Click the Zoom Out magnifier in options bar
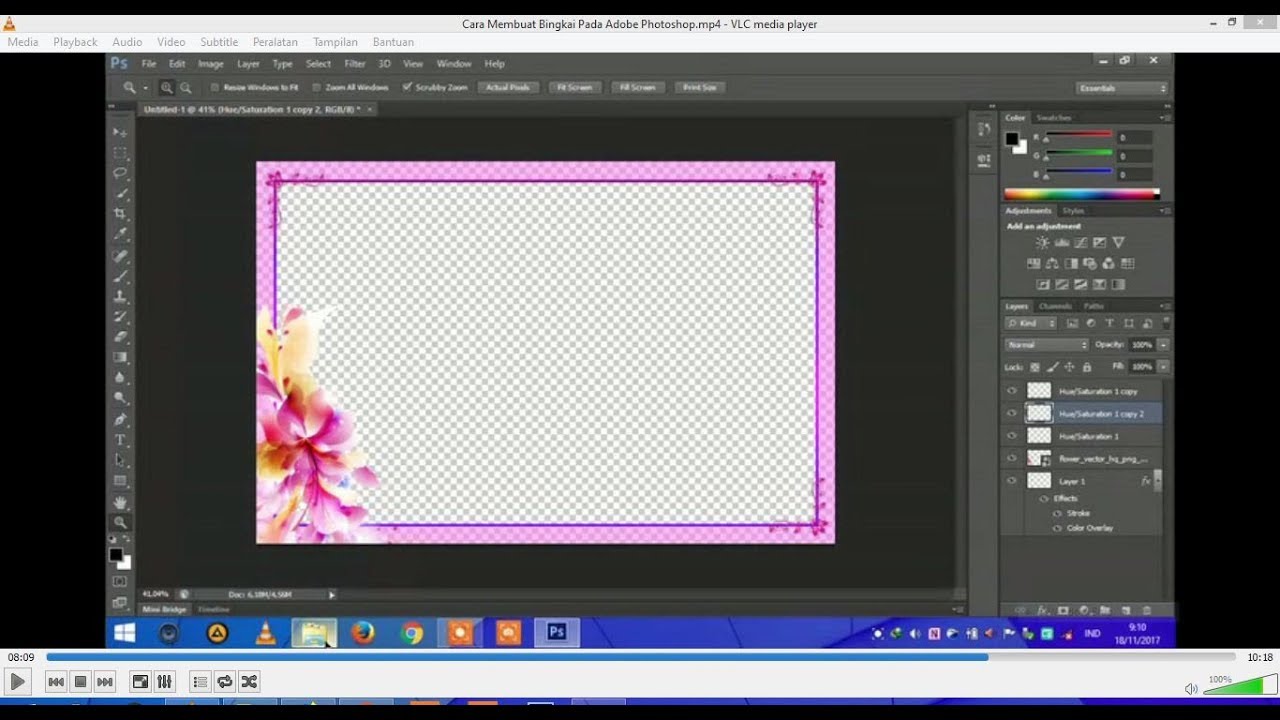The height and width of the screenshot is (720, 1280). [185, 88]
